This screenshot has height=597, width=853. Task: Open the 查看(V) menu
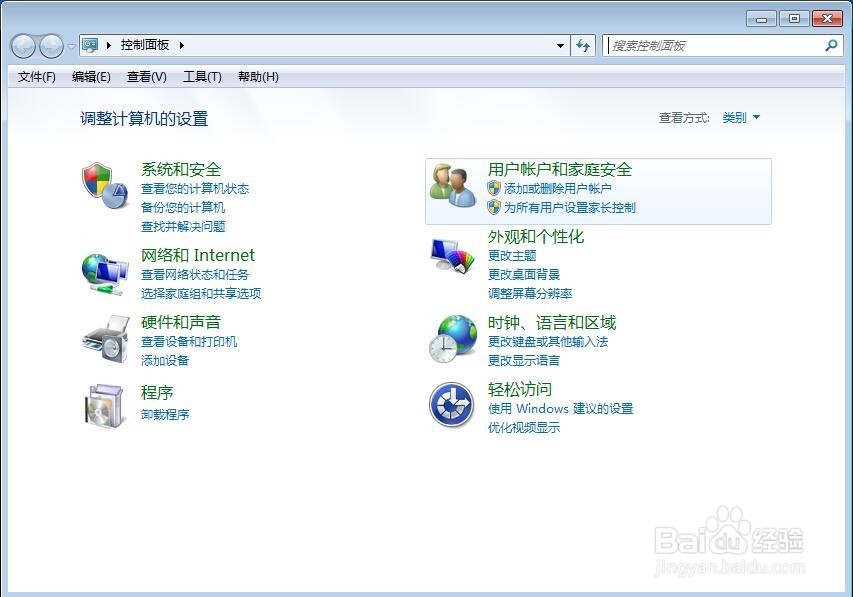tap(146, 77)
